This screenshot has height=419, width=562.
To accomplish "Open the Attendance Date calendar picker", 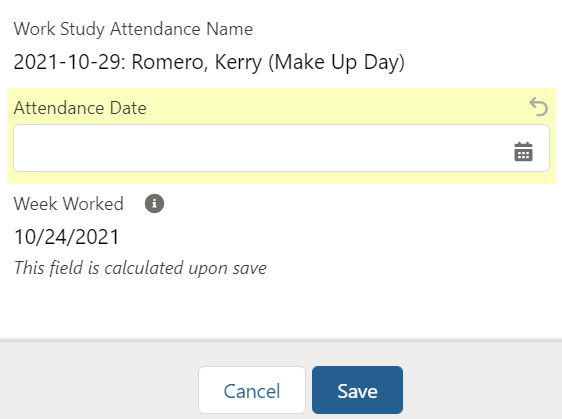I will pyautogui.click(x=523, y=152).
